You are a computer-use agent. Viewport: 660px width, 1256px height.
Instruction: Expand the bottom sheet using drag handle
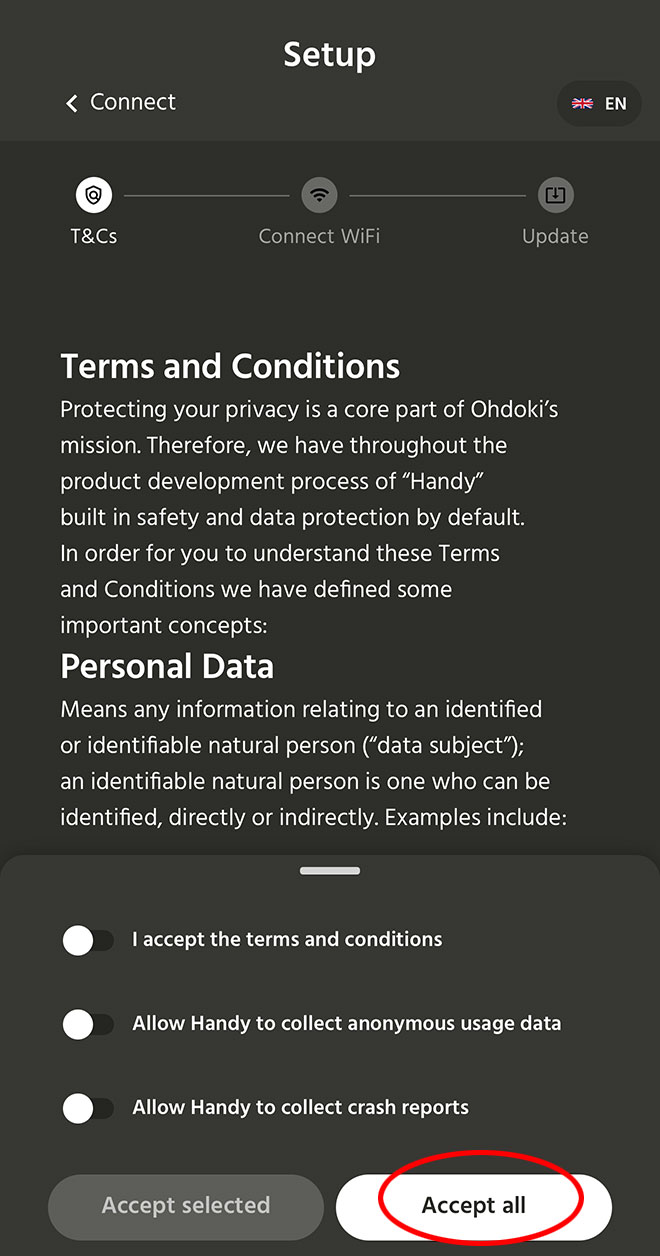click(329, 871)
